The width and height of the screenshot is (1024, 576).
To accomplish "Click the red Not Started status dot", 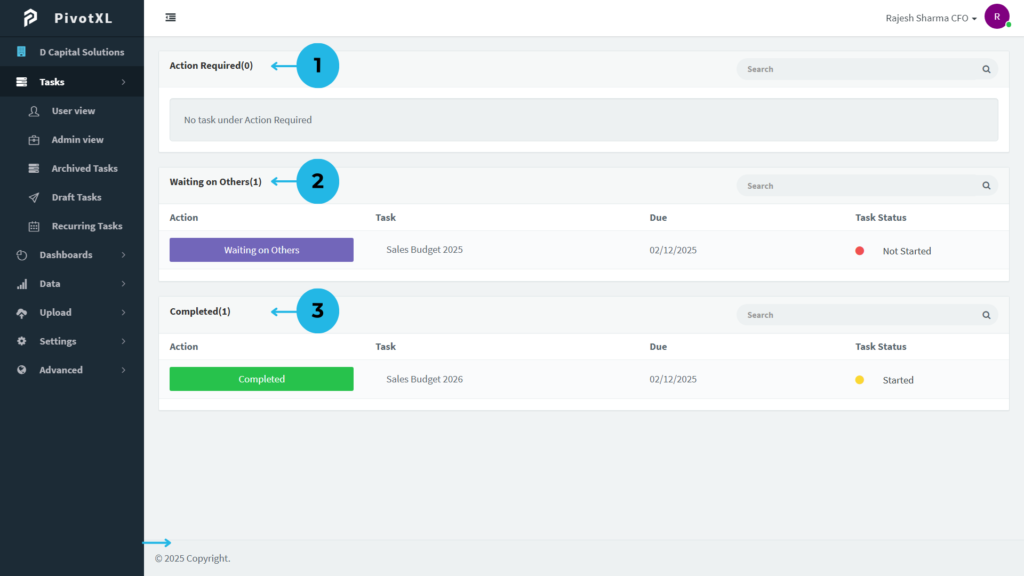I will [x=859, y=251].
